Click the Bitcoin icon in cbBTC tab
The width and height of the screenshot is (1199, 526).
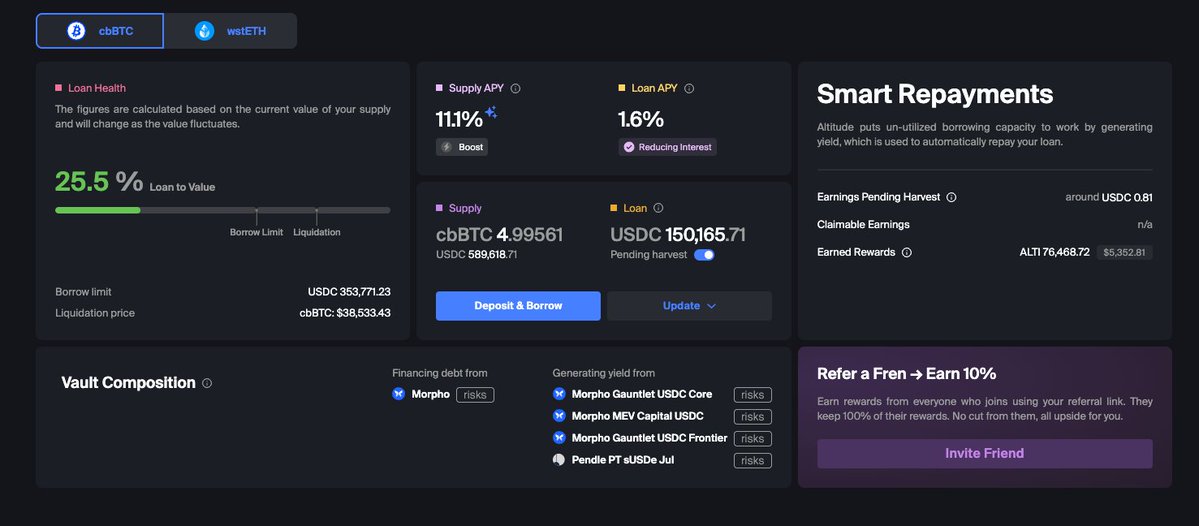[76, 31]
